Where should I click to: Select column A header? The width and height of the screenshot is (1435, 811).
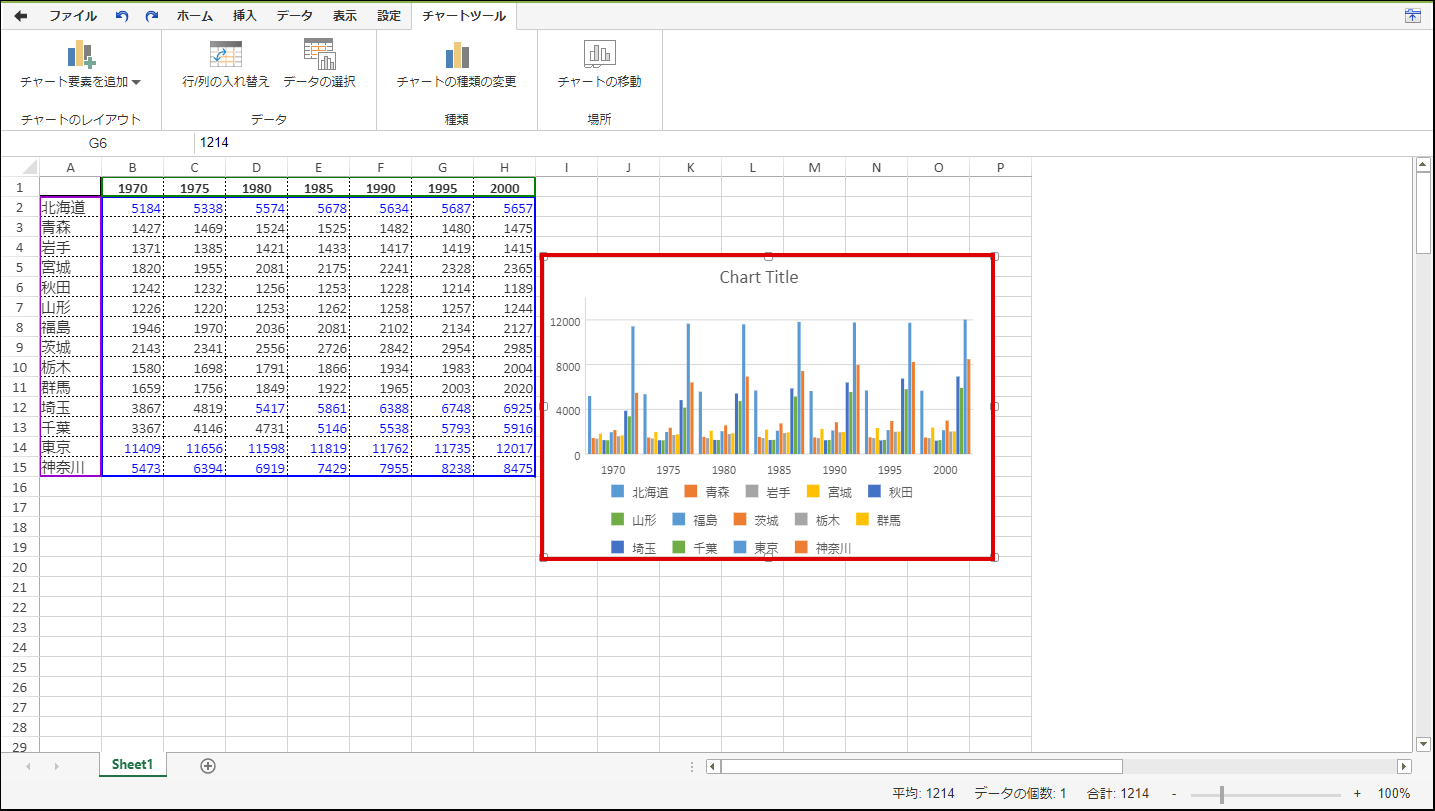click(70, 167)
